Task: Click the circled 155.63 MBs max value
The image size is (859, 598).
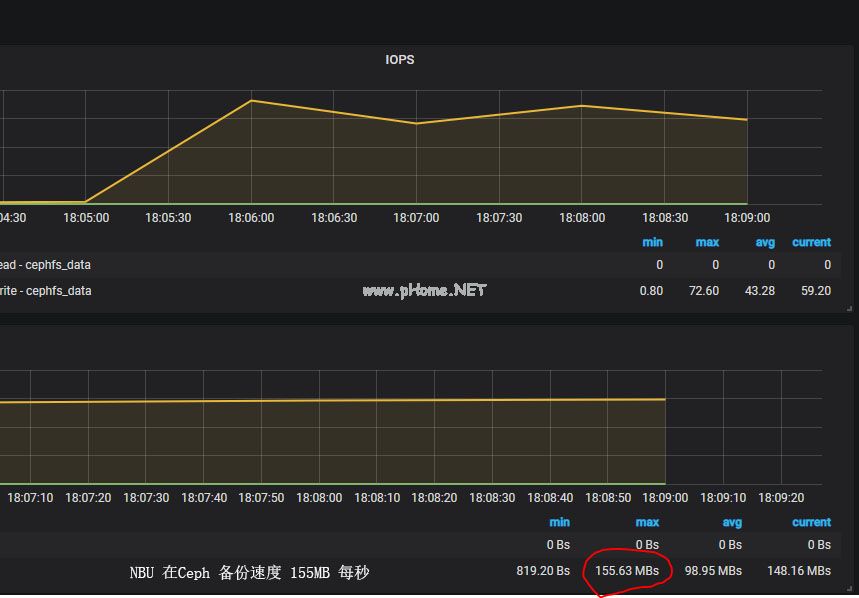Action: (628, 571)
